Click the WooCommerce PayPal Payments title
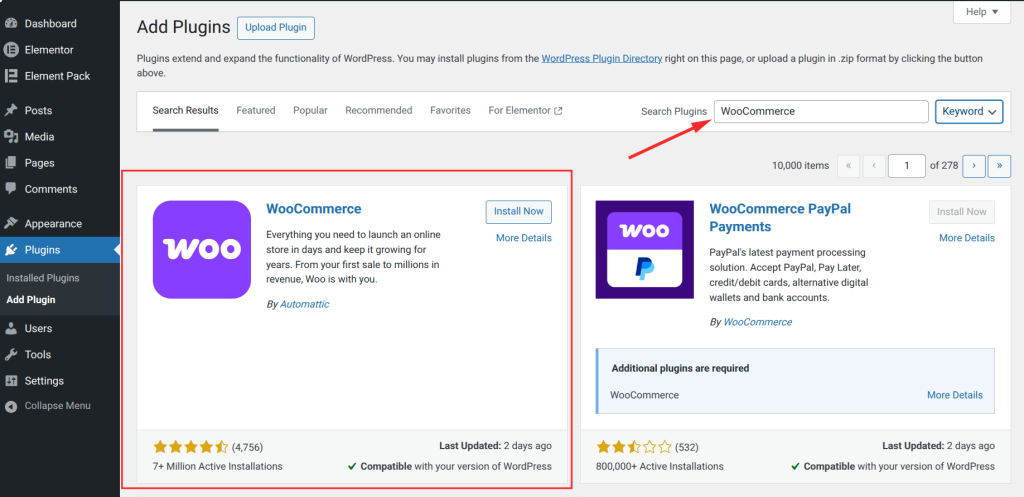1024x497 pixels. 780,218
